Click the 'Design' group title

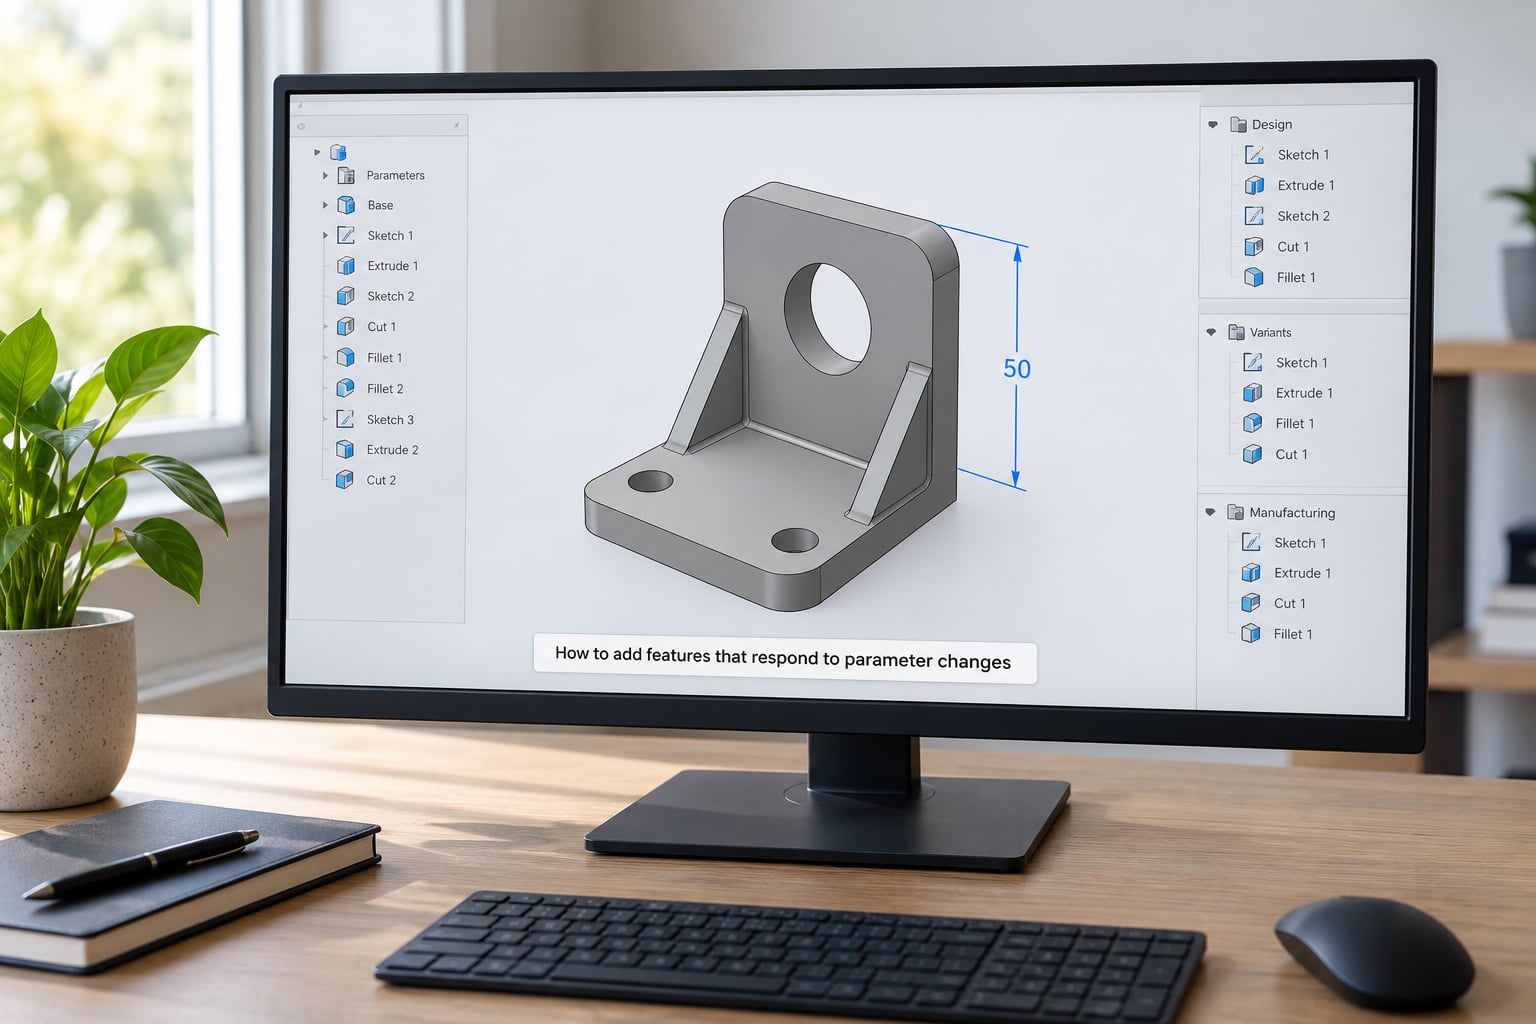click(1272, 124)
